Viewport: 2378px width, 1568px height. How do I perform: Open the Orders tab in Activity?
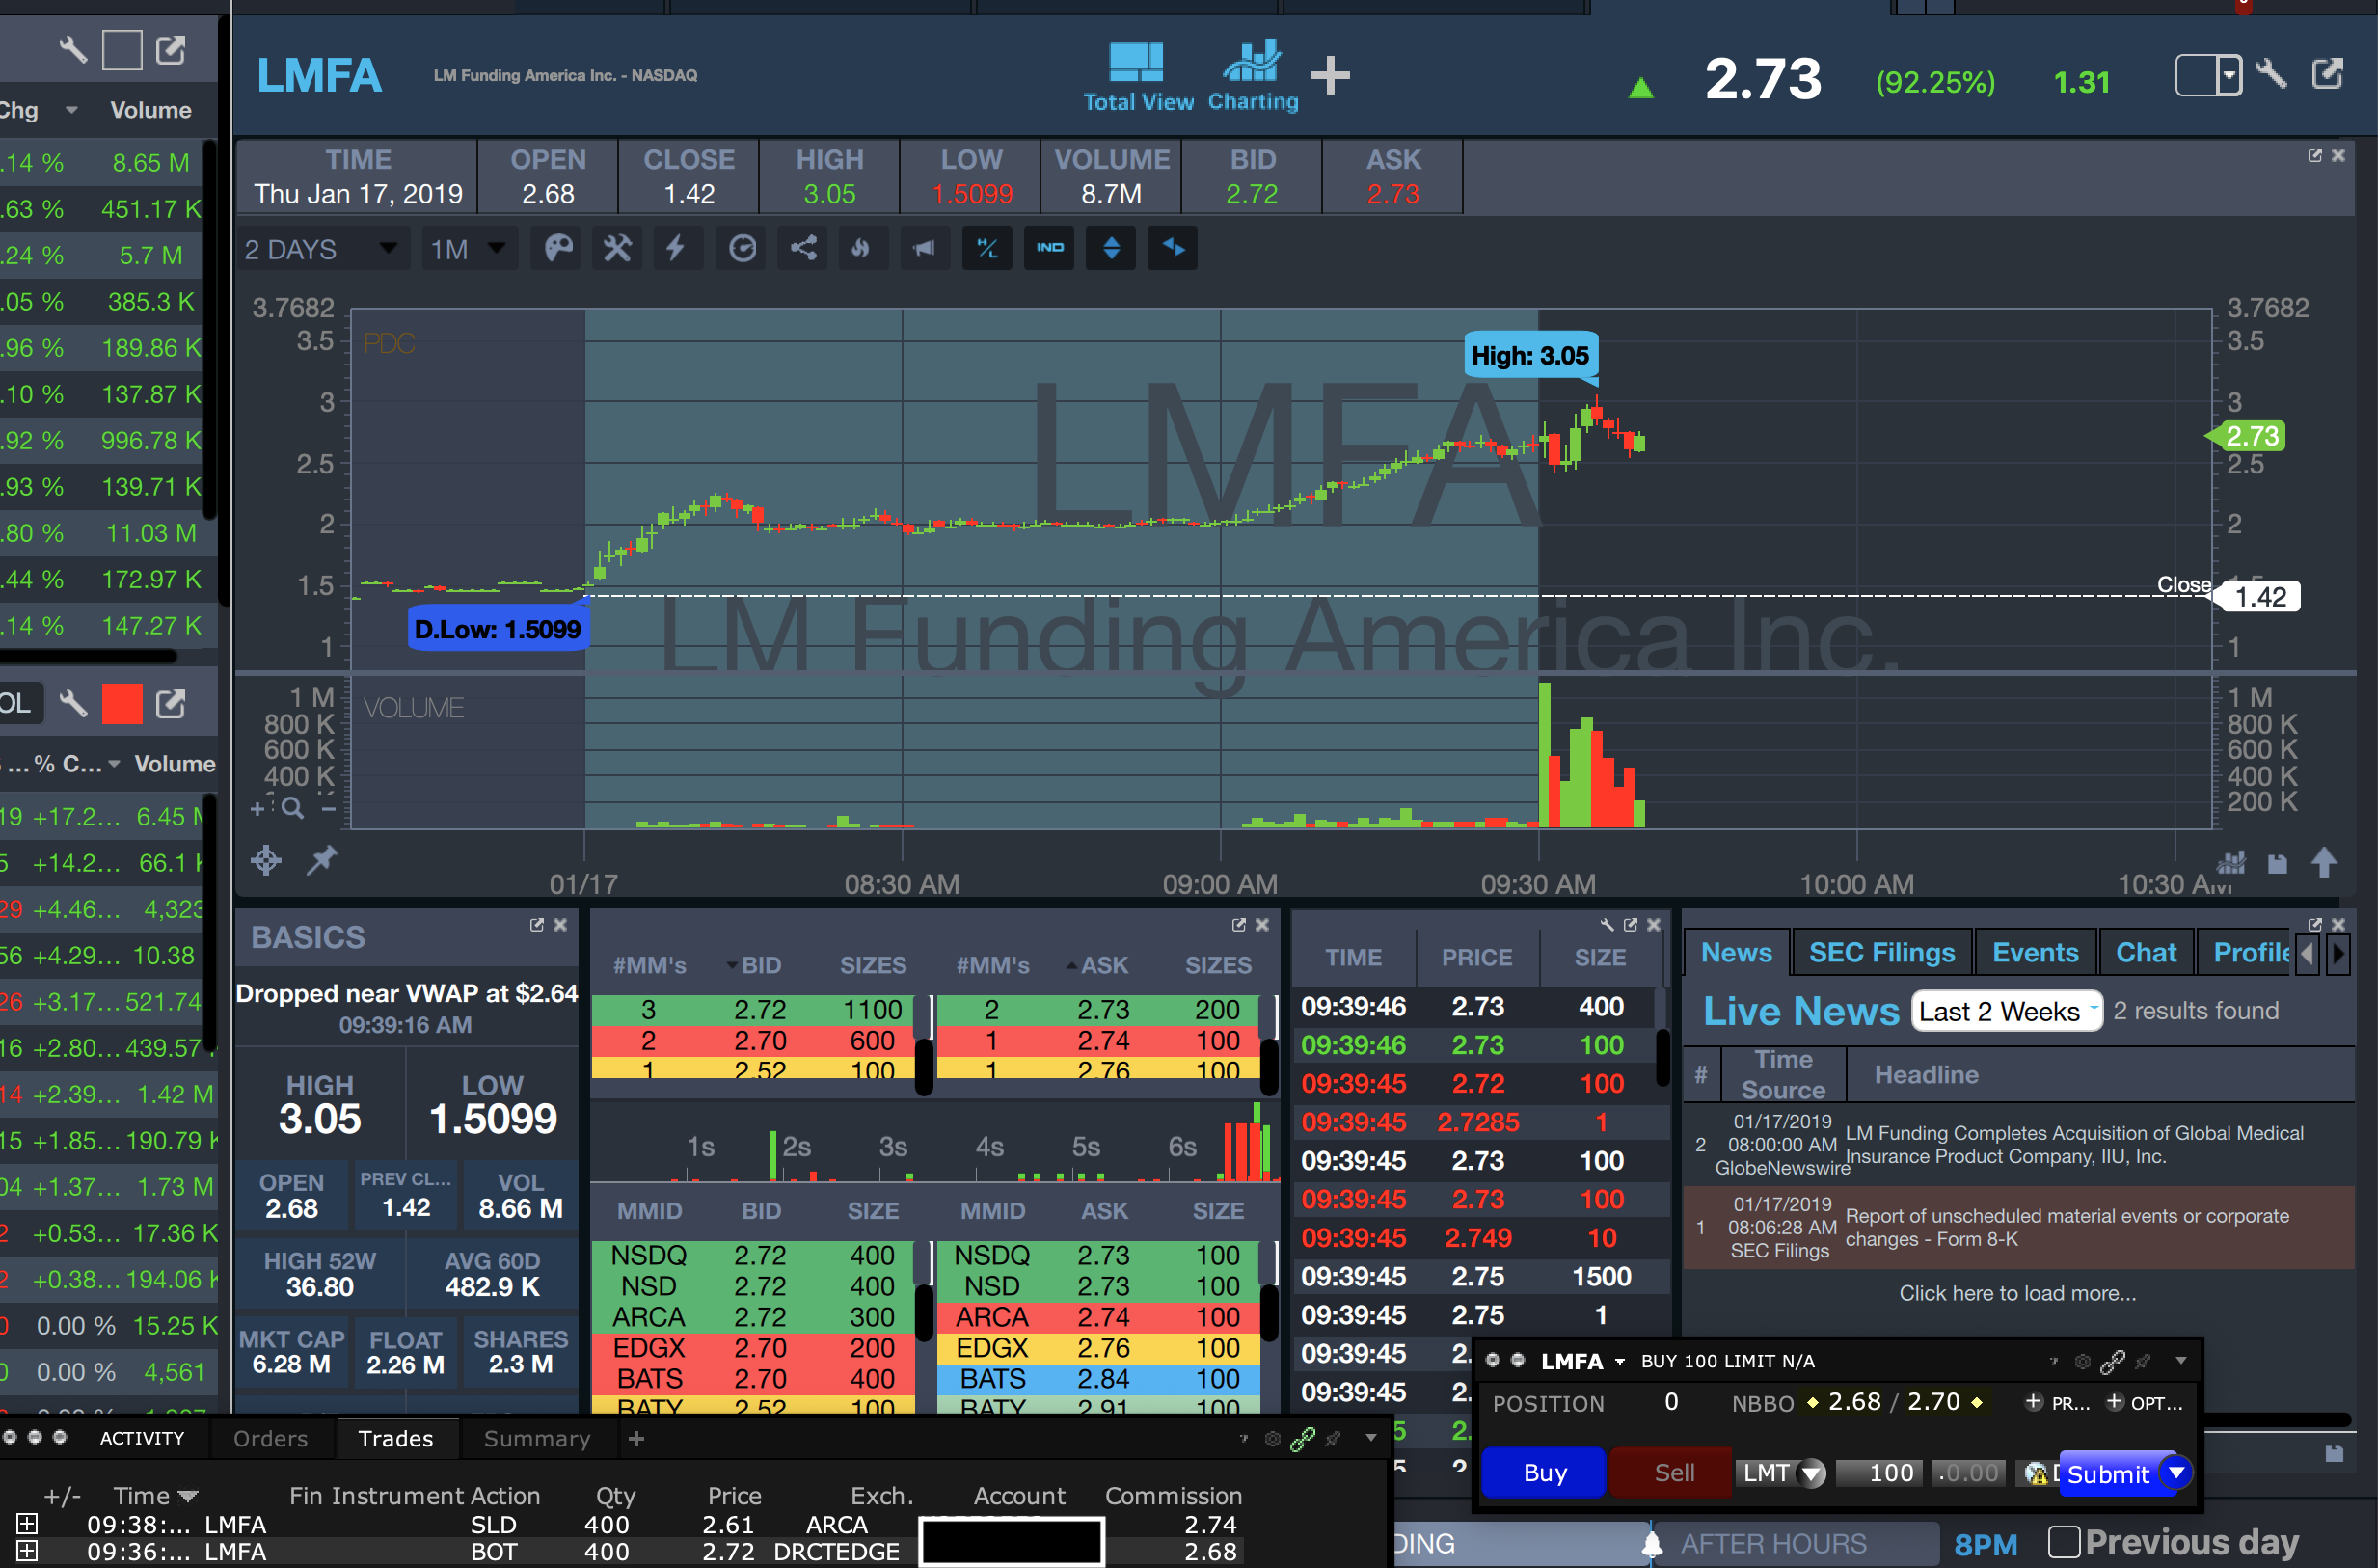(270, 1438)
